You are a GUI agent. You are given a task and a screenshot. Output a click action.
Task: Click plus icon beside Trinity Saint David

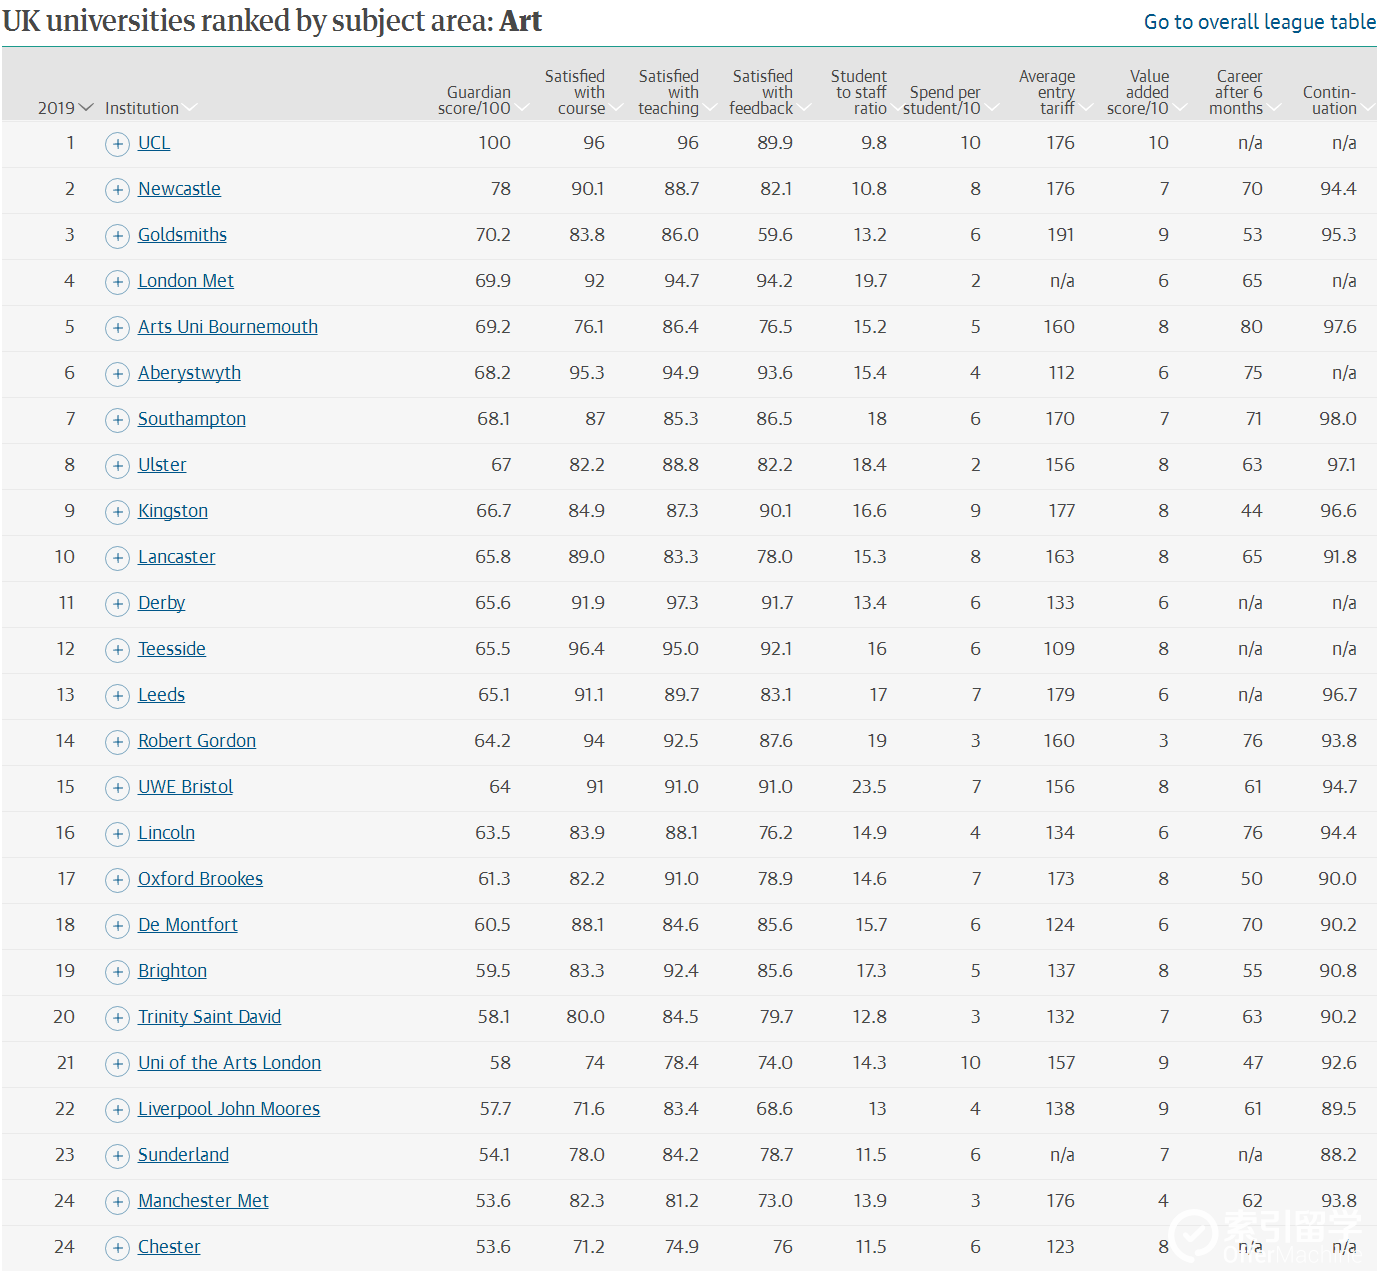(118, 1018)
